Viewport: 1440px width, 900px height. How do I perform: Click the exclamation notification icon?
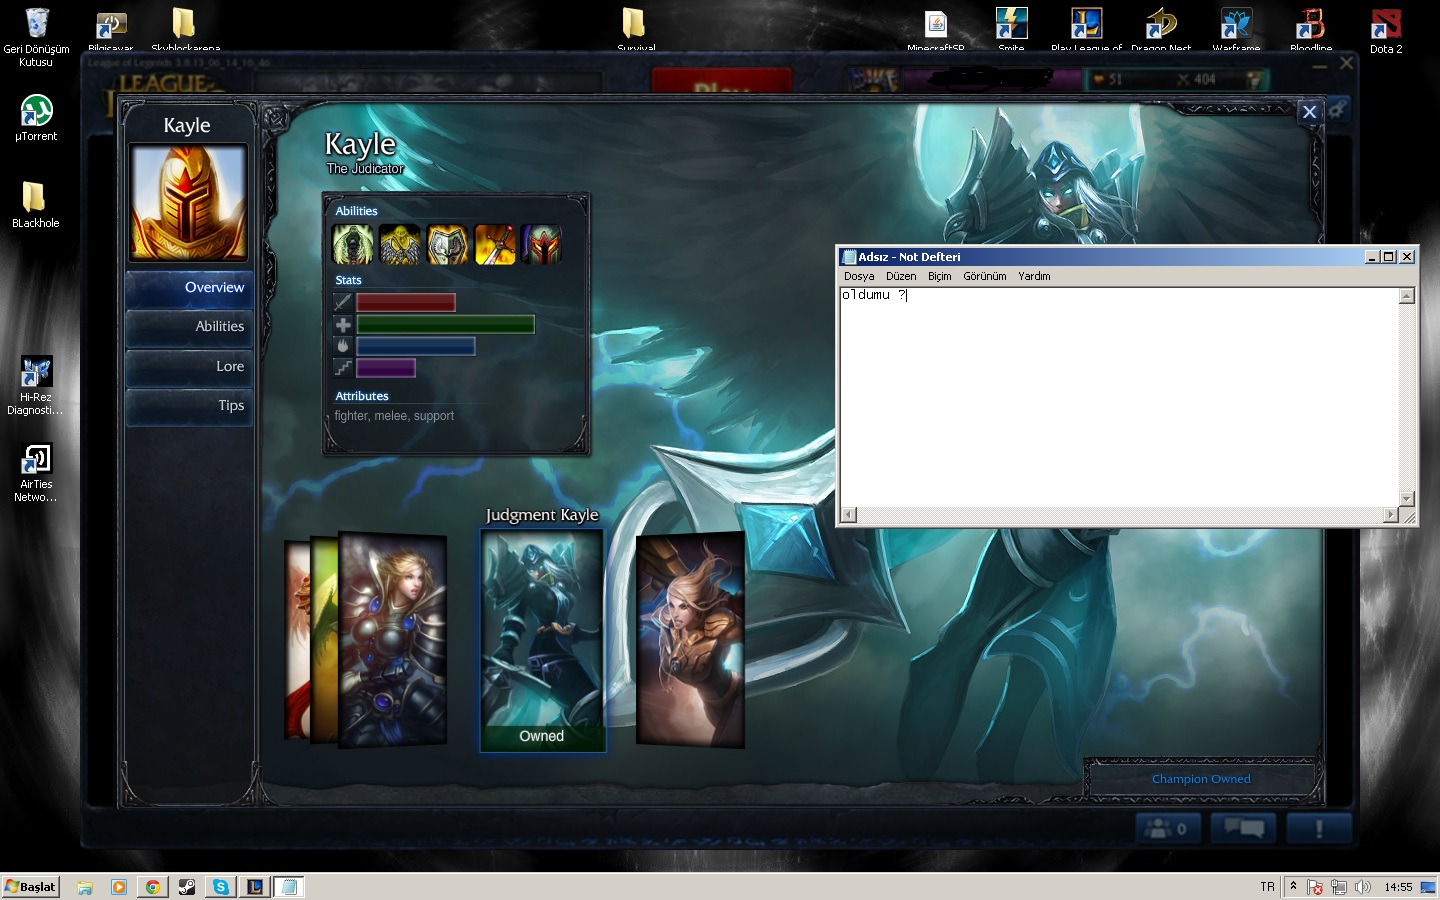tap(1319, 828)
